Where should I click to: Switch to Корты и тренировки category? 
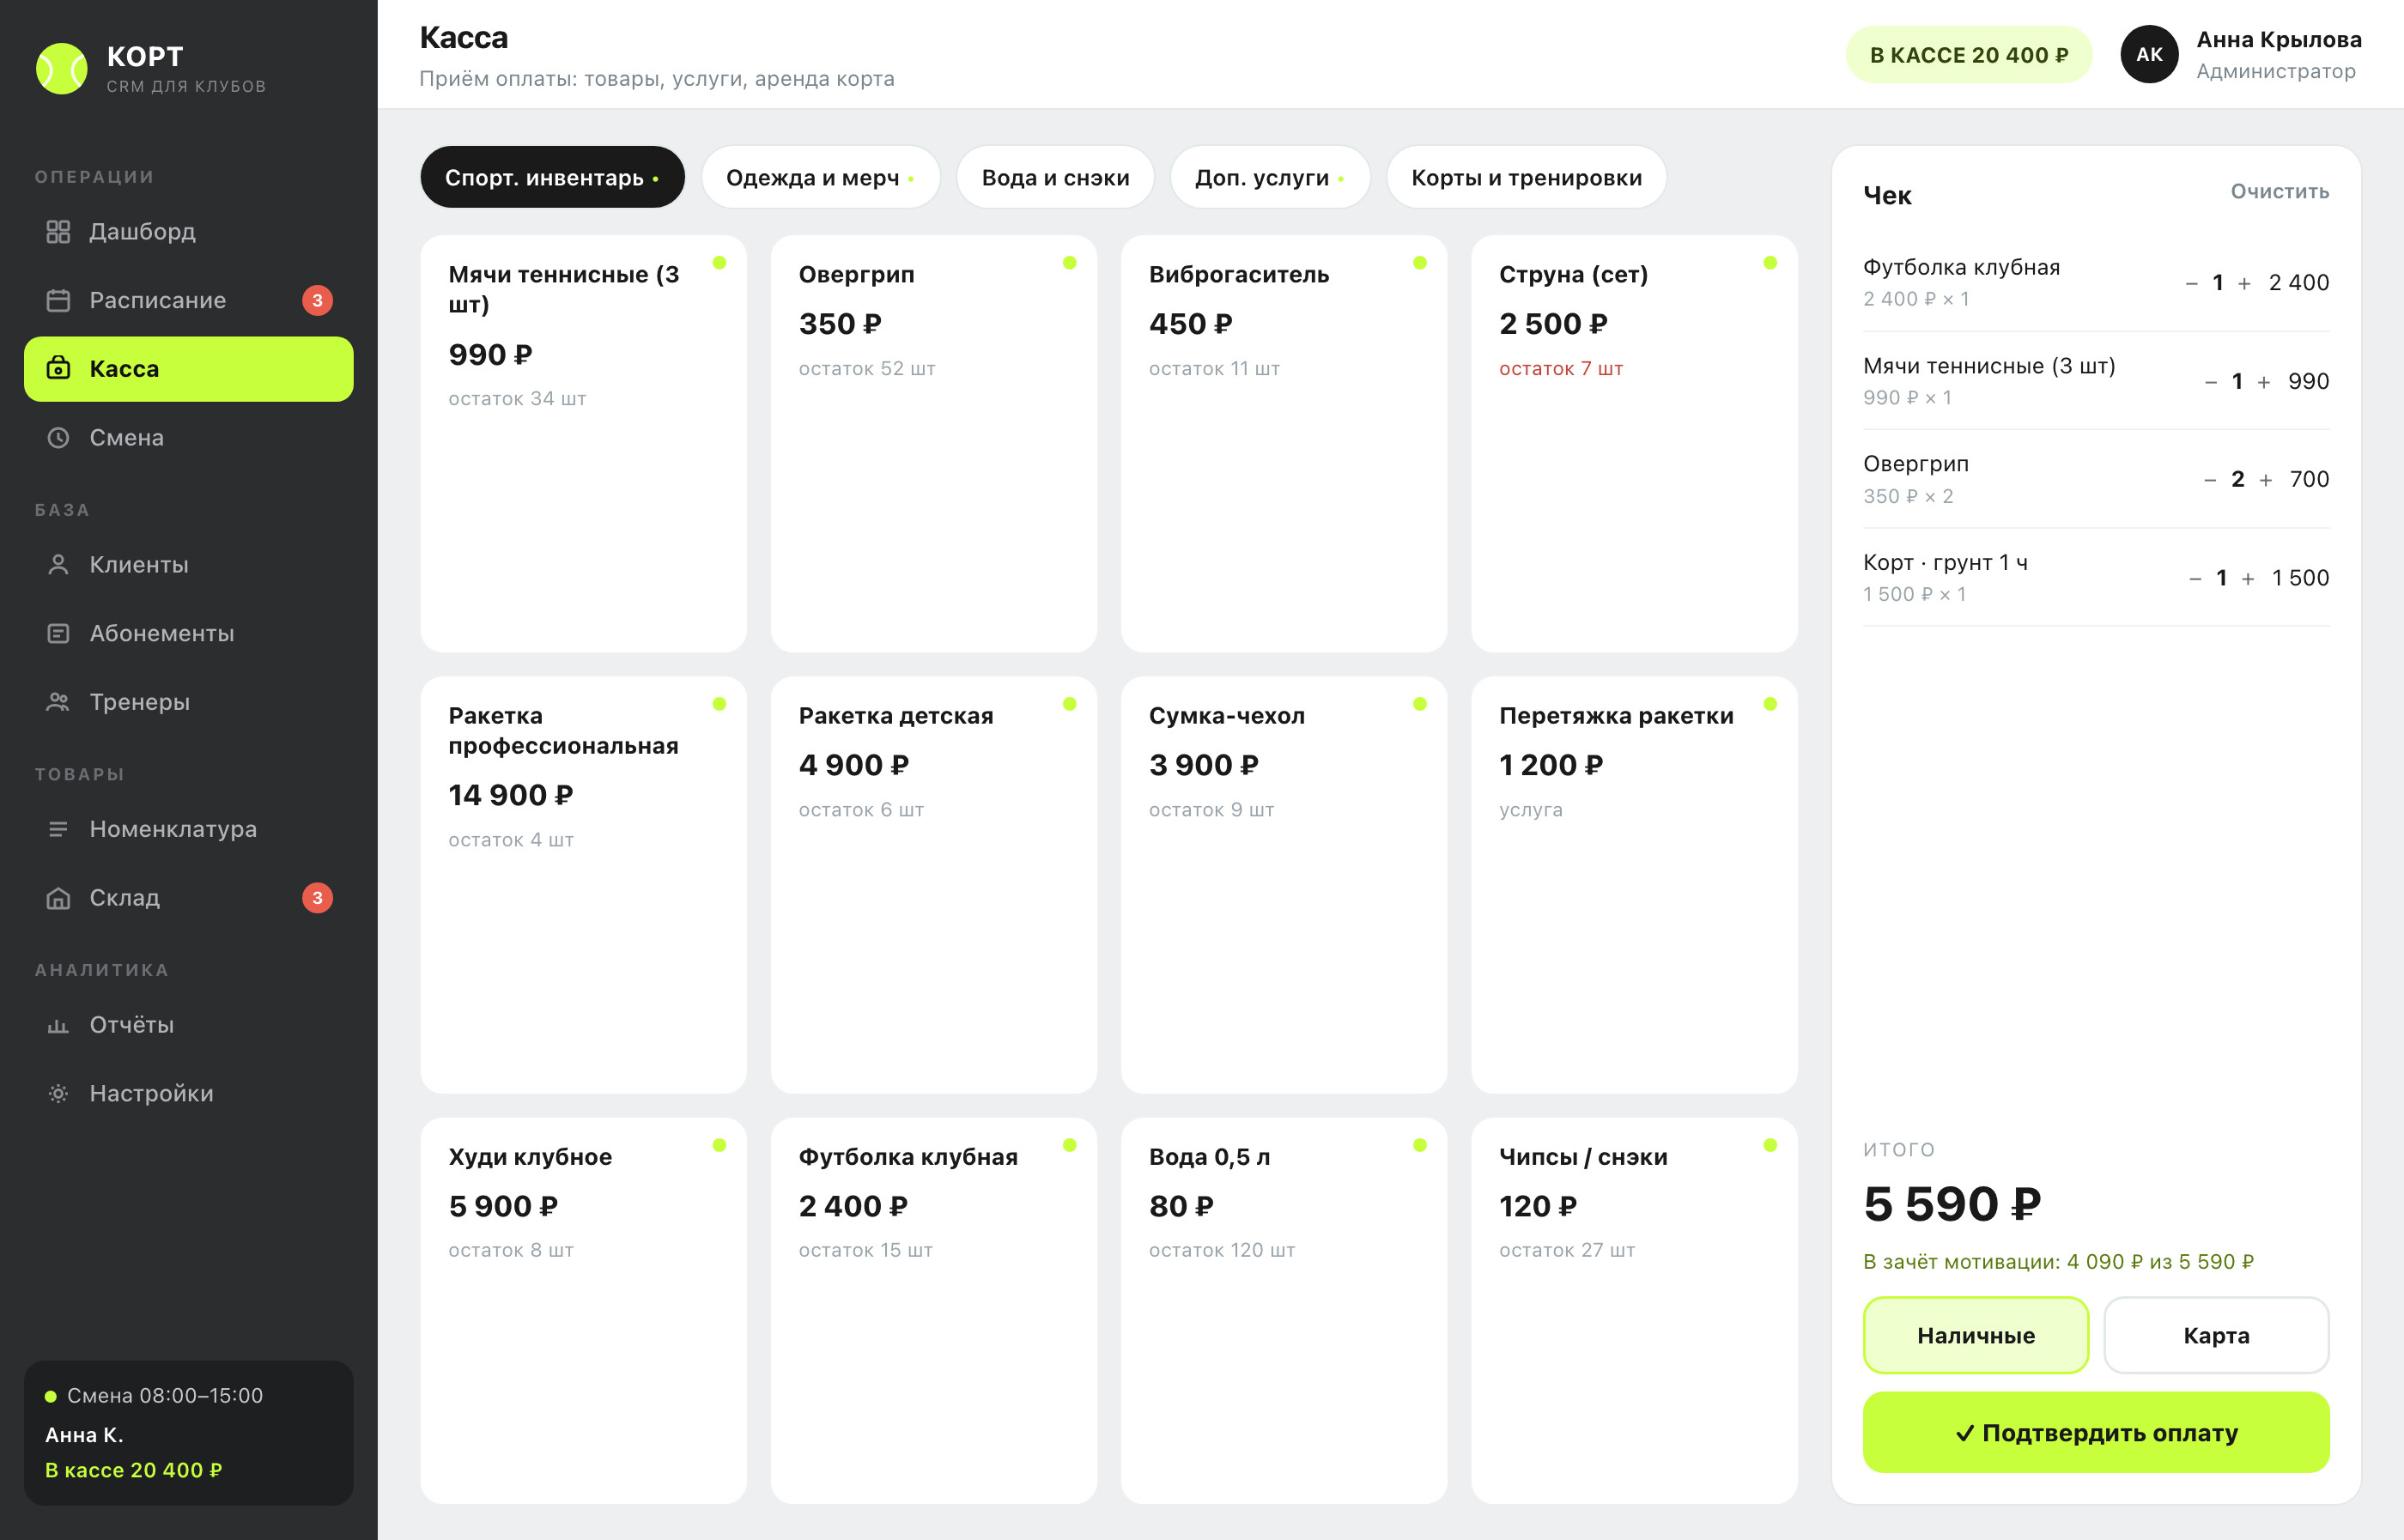1526,178
